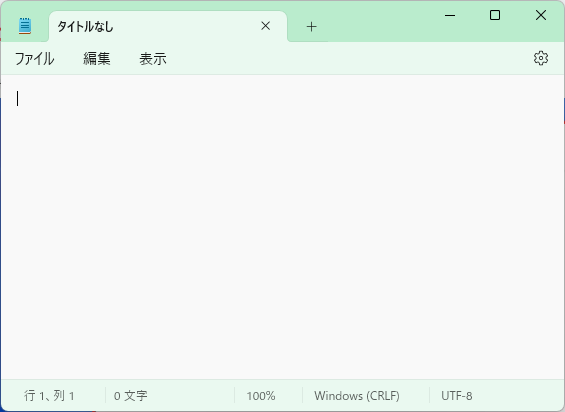This screenshot has height=412, width=565.
Task: Close the Notepad window
Action: tap(541, 15)
